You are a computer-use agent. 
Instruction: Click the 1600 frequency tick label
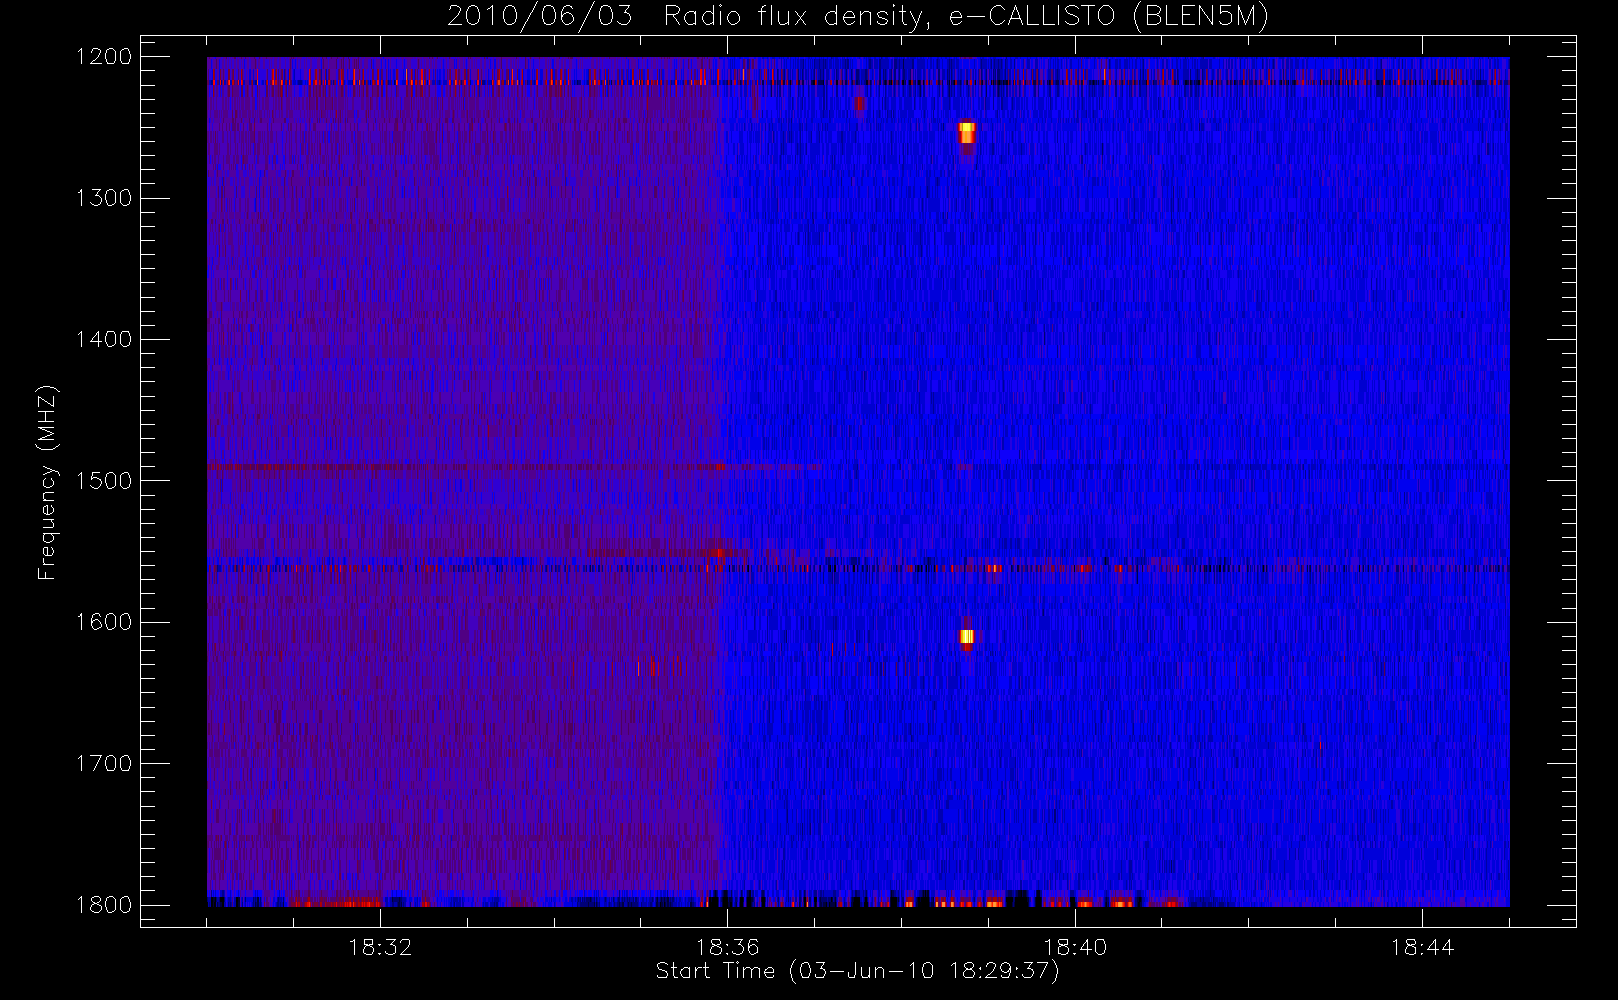pyautogui.click(x=104, y=622)
